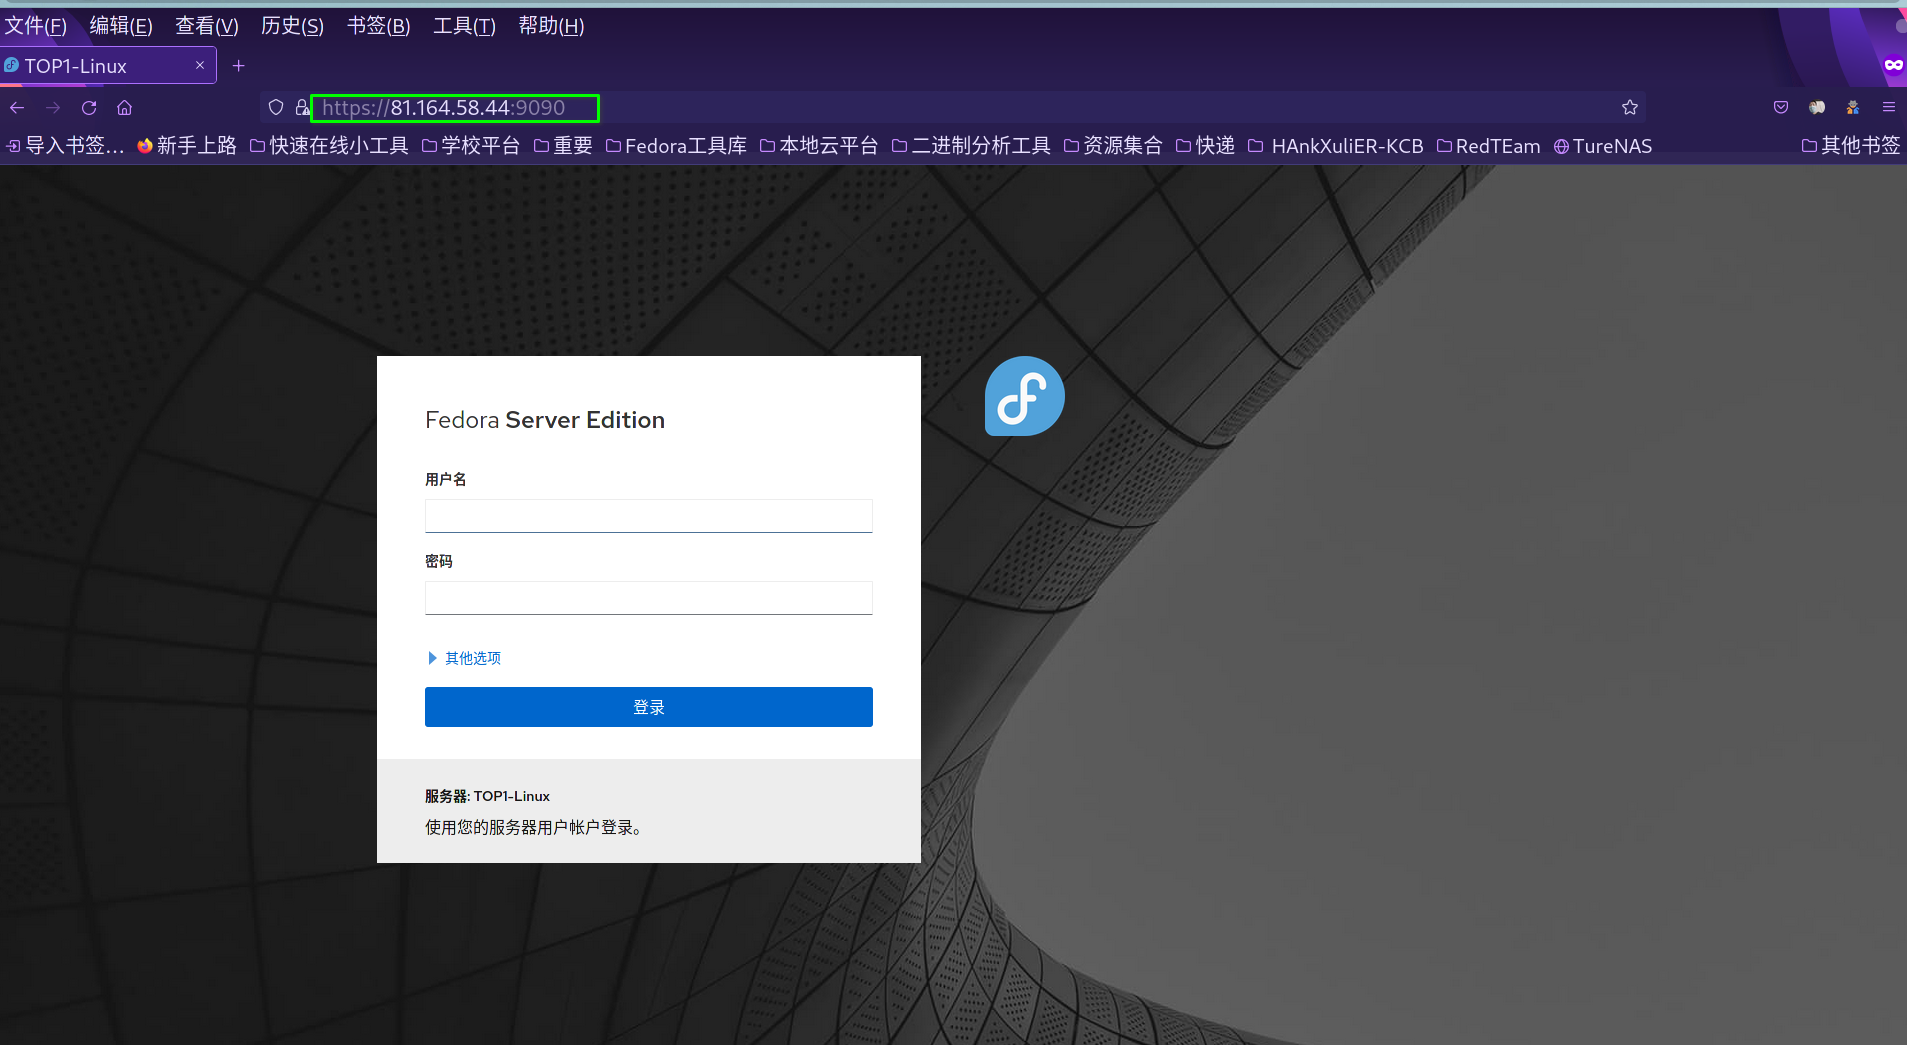
Task: Reload the current page
Action: [89, 108]
